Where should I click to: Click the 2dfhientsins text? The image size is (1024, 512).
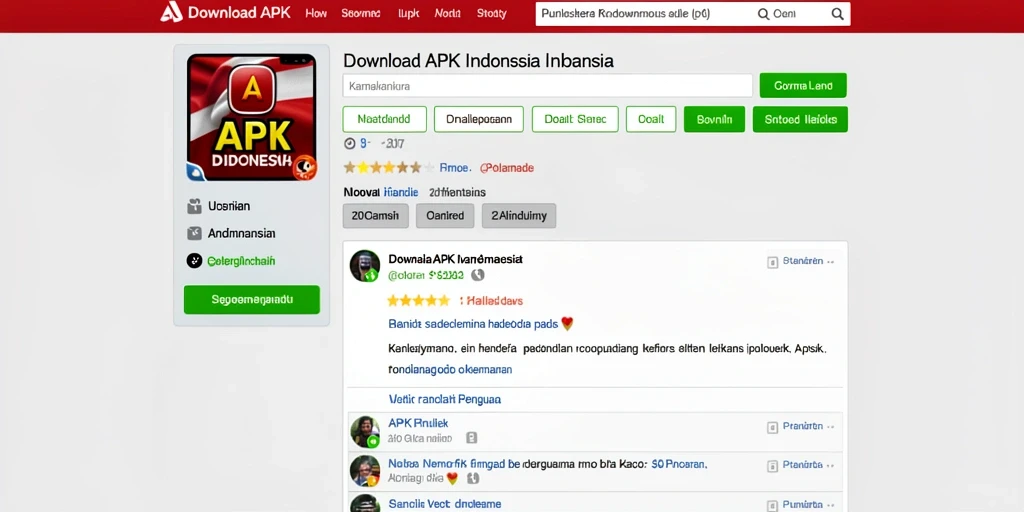point(457,193)
